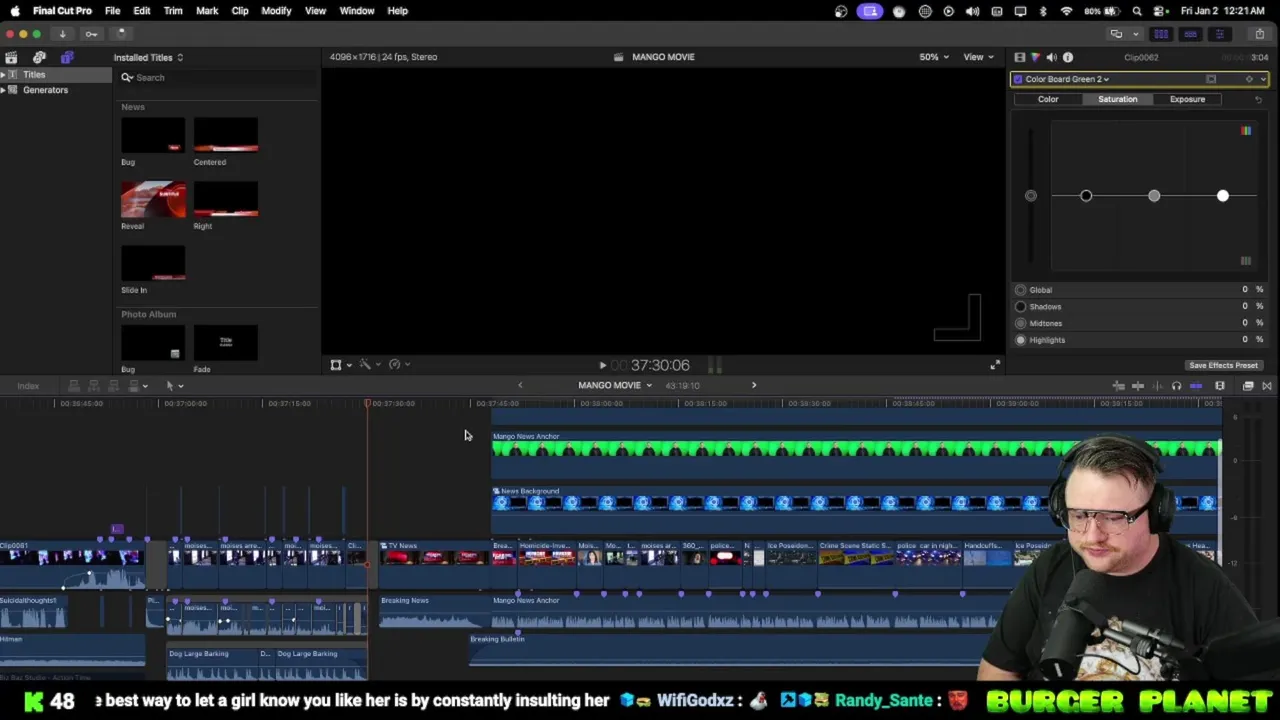Open the File menu
The image size is (1280, 720).
[113, 11]
